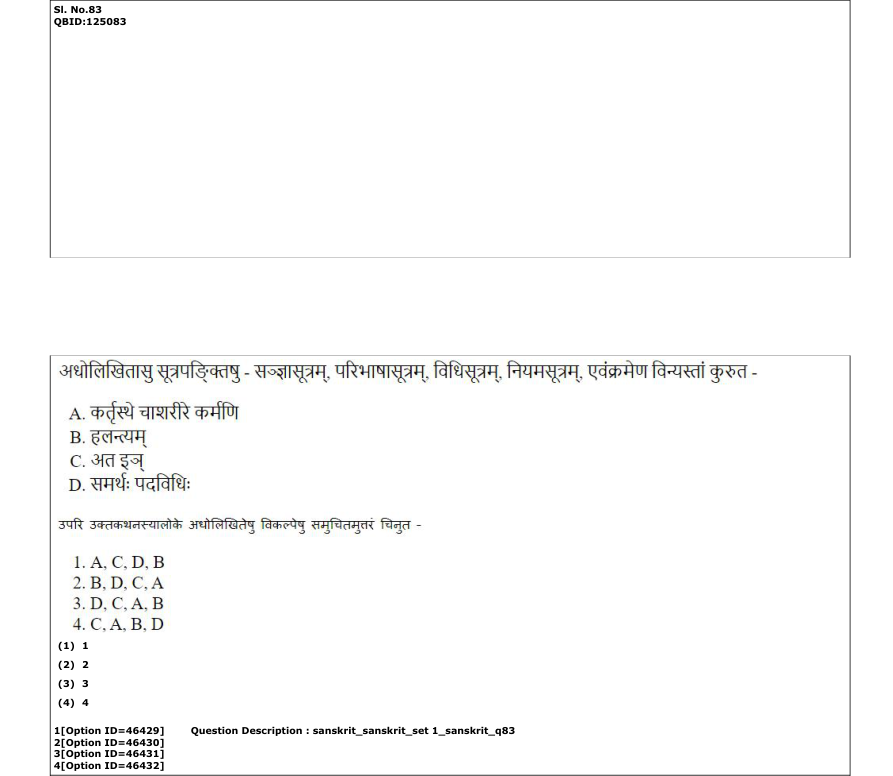Select the "Question Description" line for sanskrit_q83
Image resolution: width=893 pixels, height=776 pixels.
click(353, 730)
